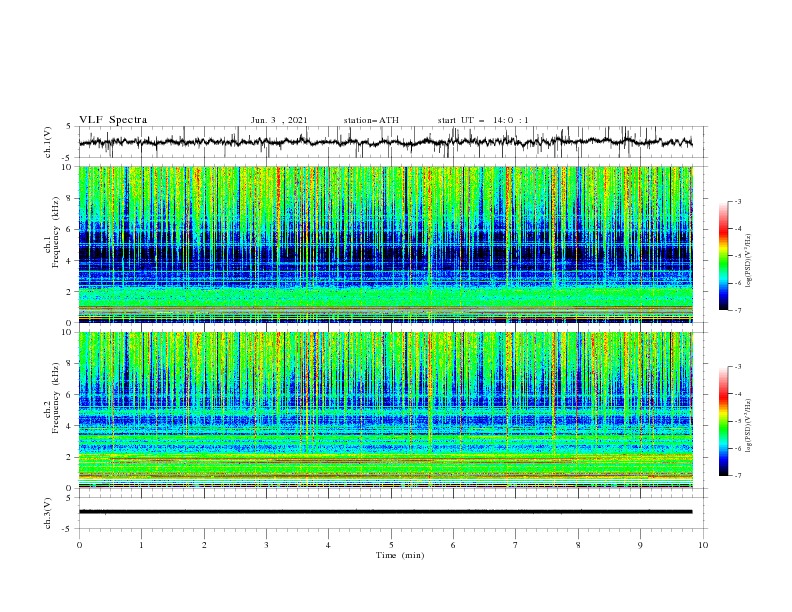Click the "-3" tick on ch.2 colorbar
The width and height of the screenshot is (792, 612).
pyautogui.click(x=738, y=367)
